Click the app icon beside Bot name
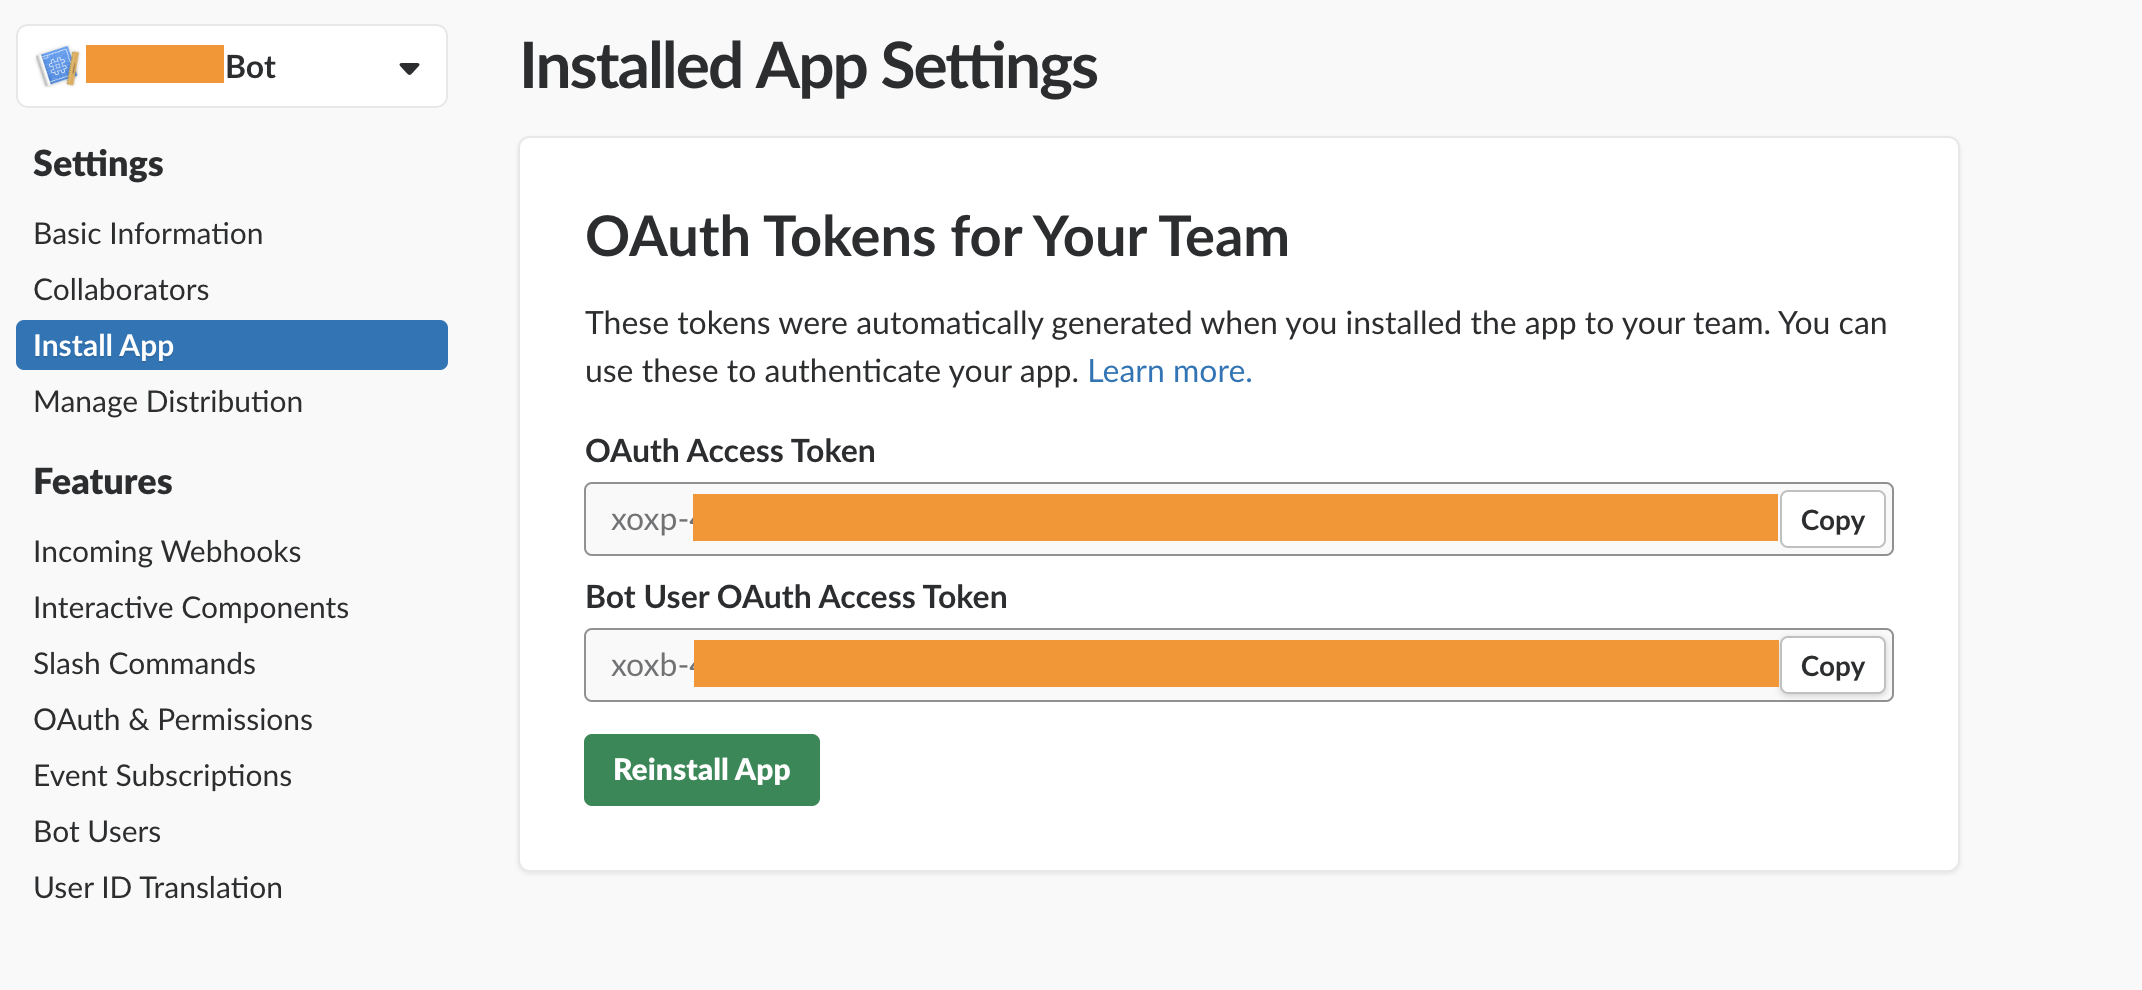The width and height of the screenshot is (2142, 990). pyautogui.click(x=57, y=67)
